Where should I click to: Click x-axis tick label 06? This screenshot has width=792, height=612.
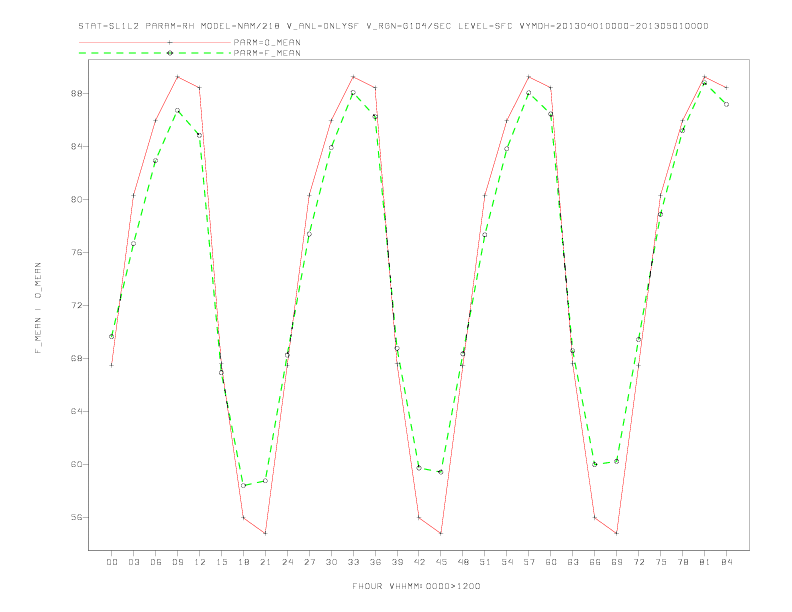point(156,562)
